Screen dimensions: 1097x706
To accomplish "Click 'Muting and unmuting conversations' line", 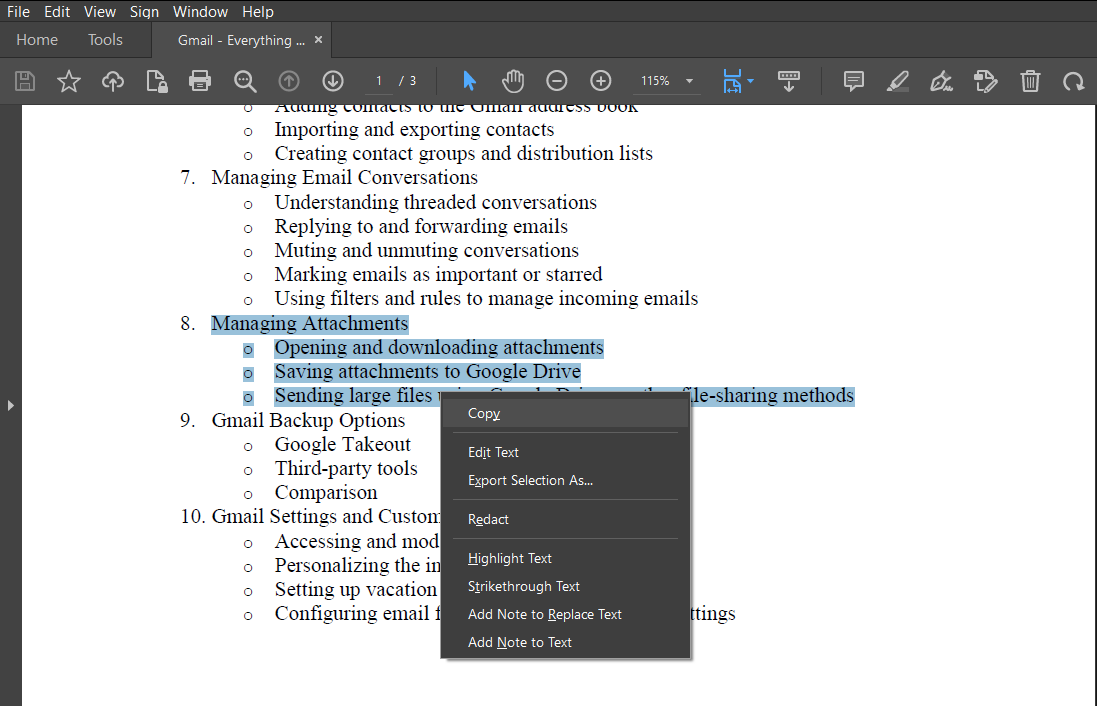I will 426,250.
